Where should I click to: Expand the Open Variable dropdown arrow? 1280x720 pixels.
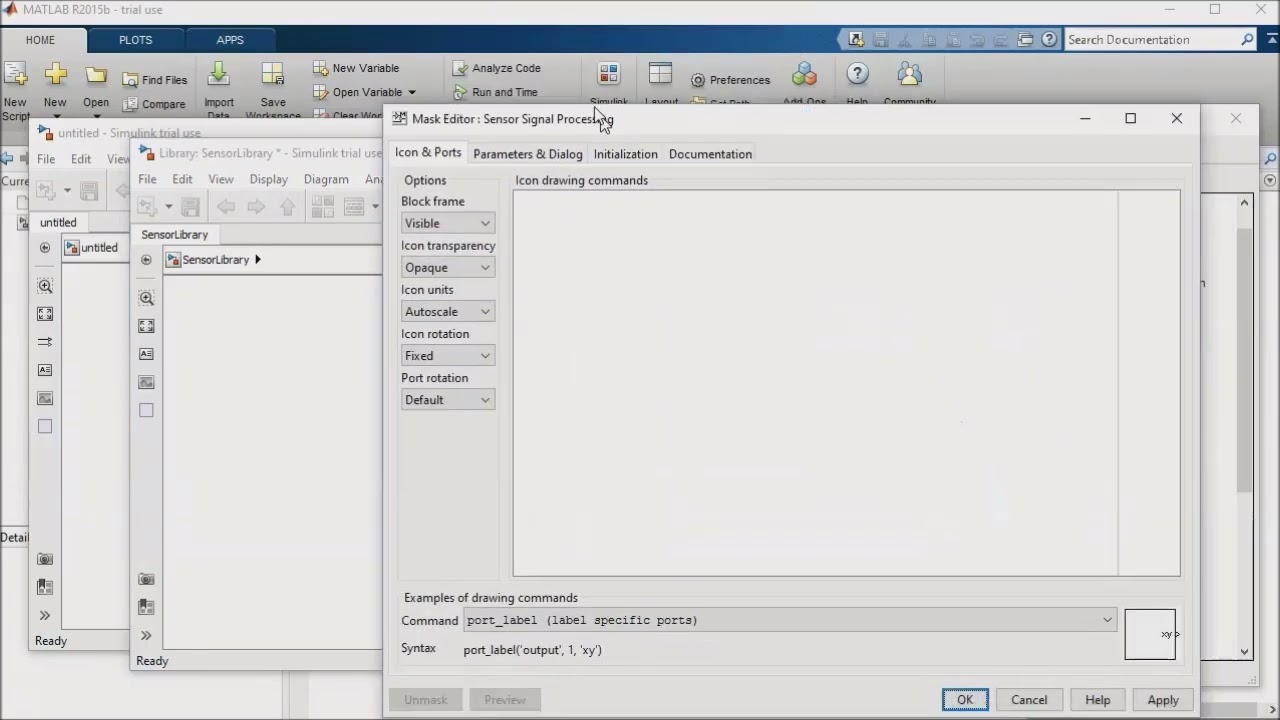pos(411,92)
